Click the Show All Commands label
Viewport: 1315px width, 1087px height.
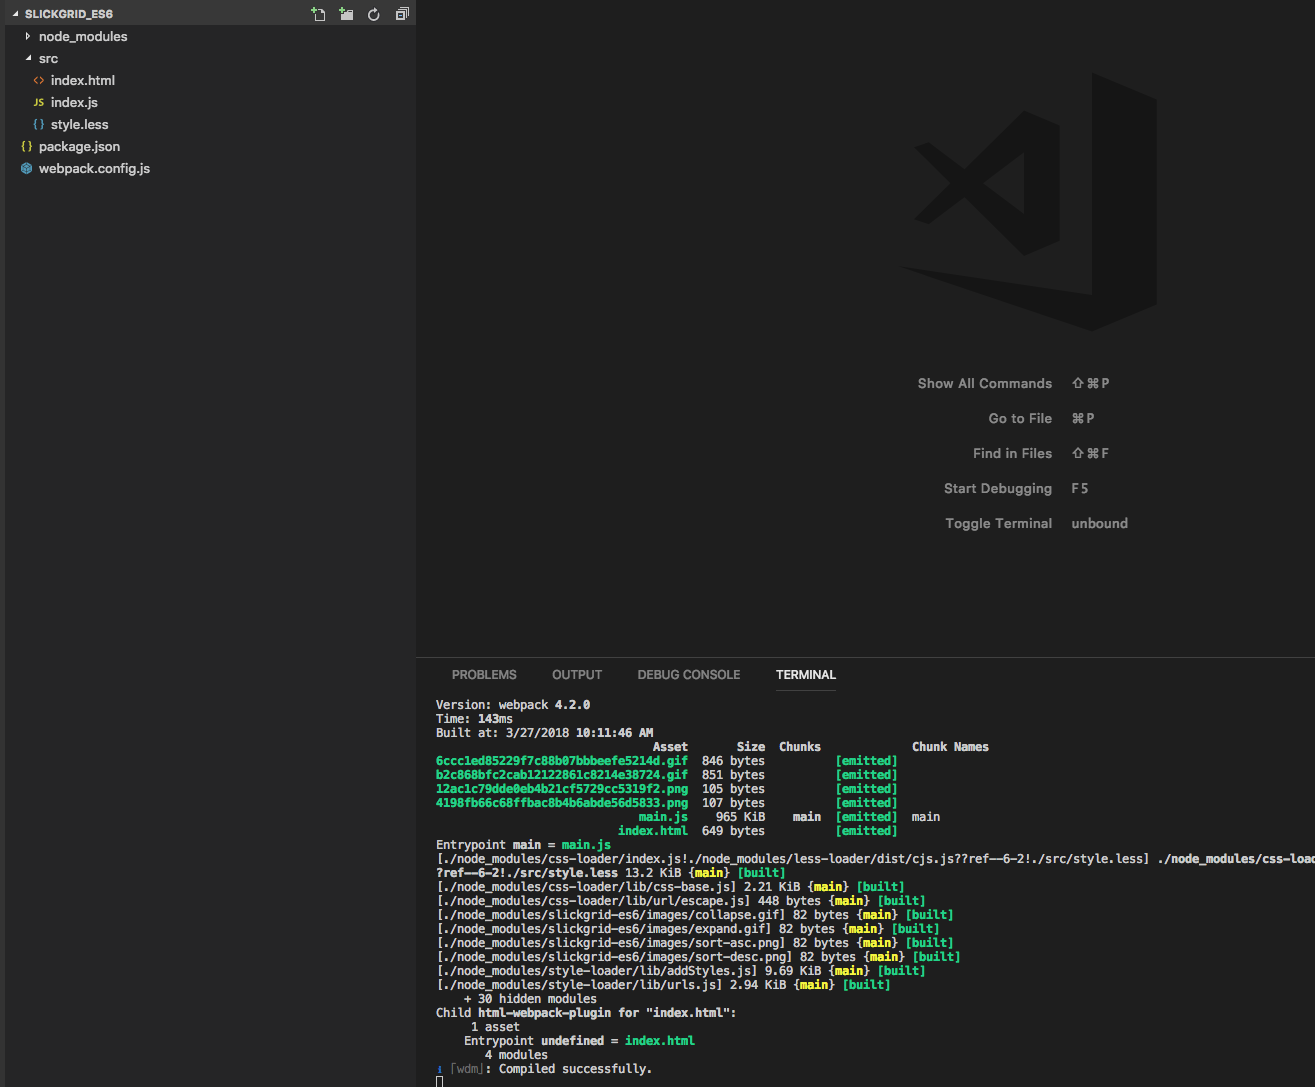tap(985, 383)
